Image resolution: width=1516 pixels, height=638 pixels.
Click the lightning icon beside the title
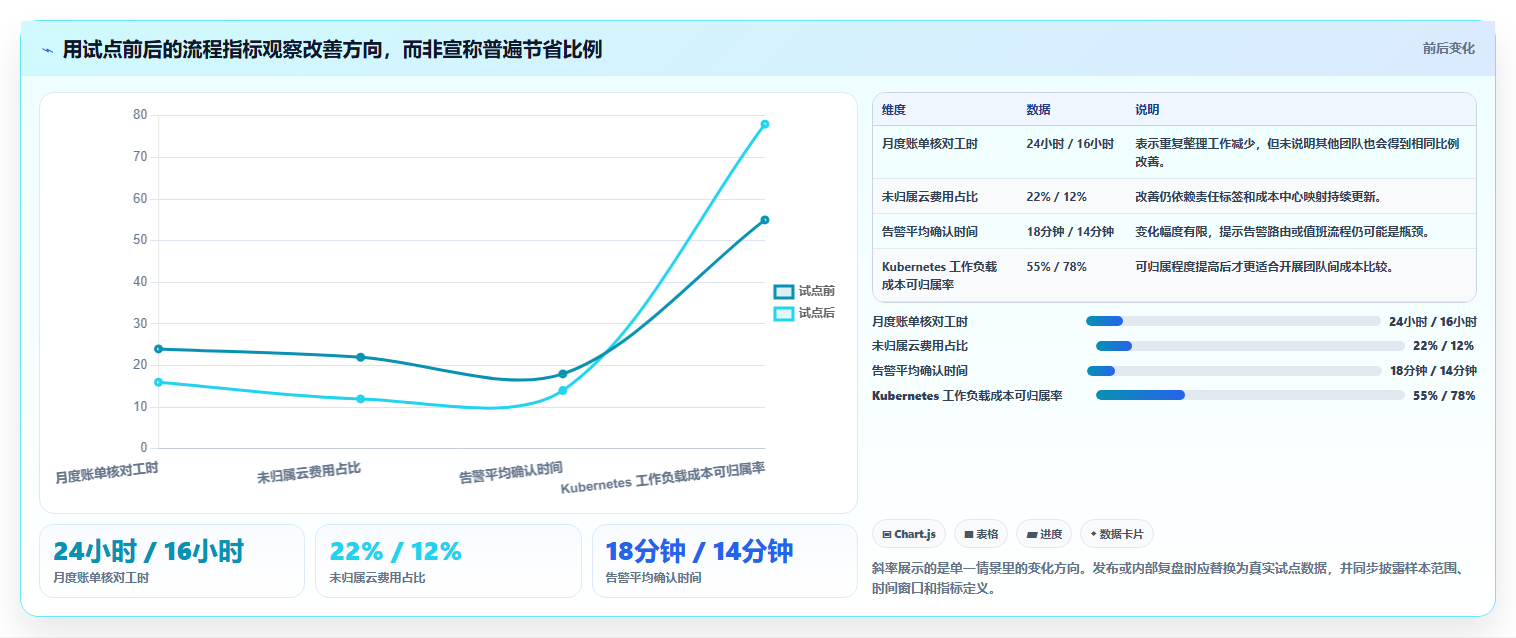click(x=47, y=50)
